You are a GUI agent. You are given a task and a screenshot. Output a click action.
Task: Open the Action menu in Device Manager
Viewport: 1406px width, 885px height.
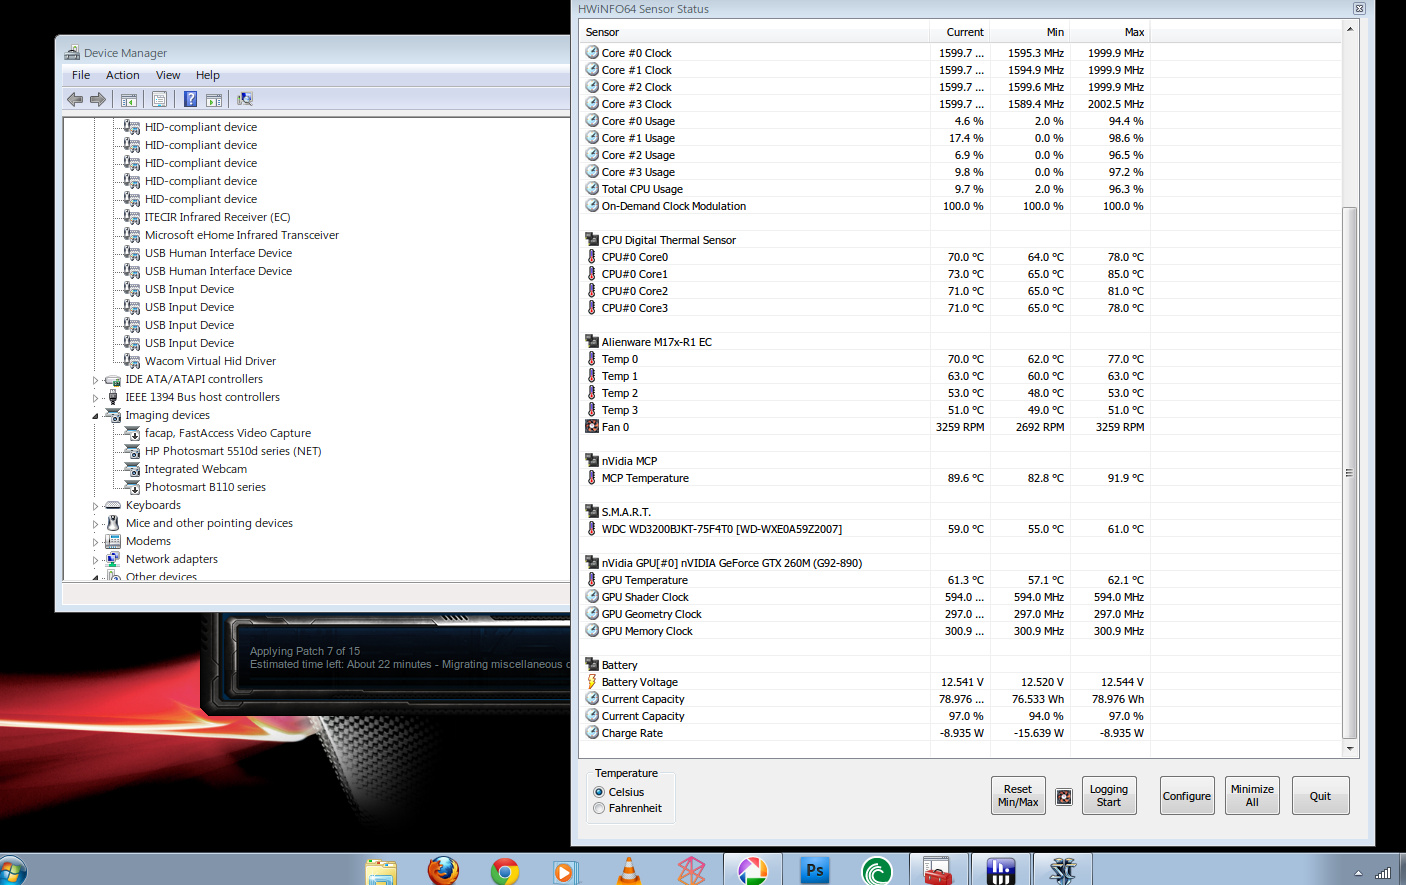click(123, 75)
